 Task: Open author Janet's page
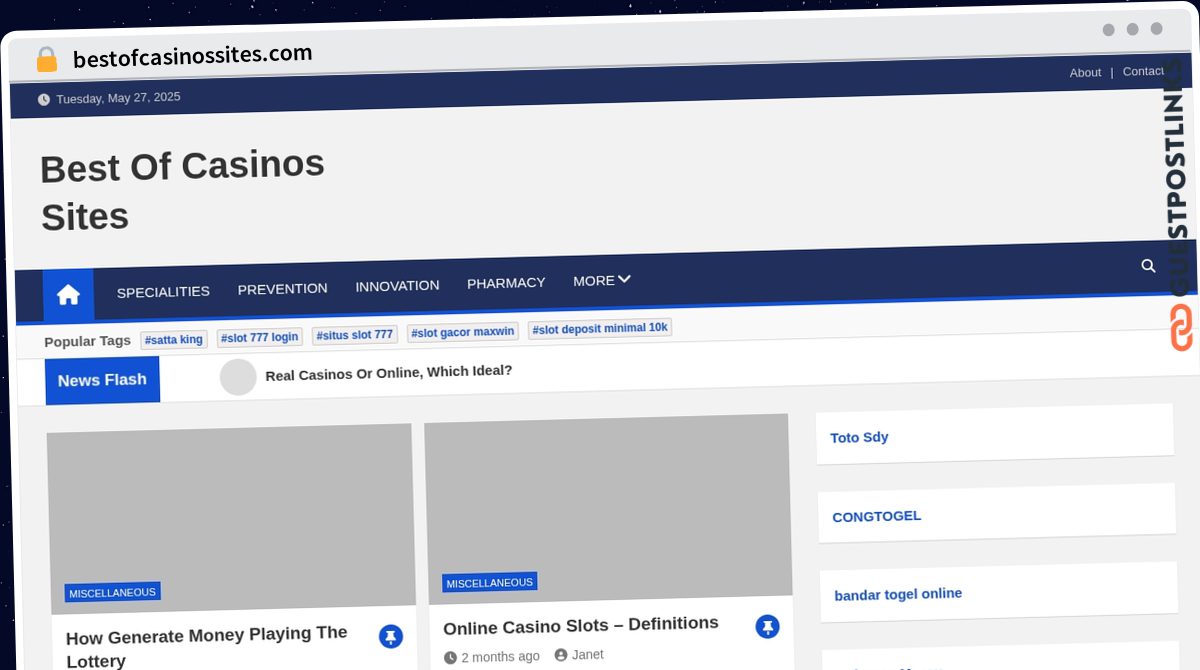(x=588, y=654)
